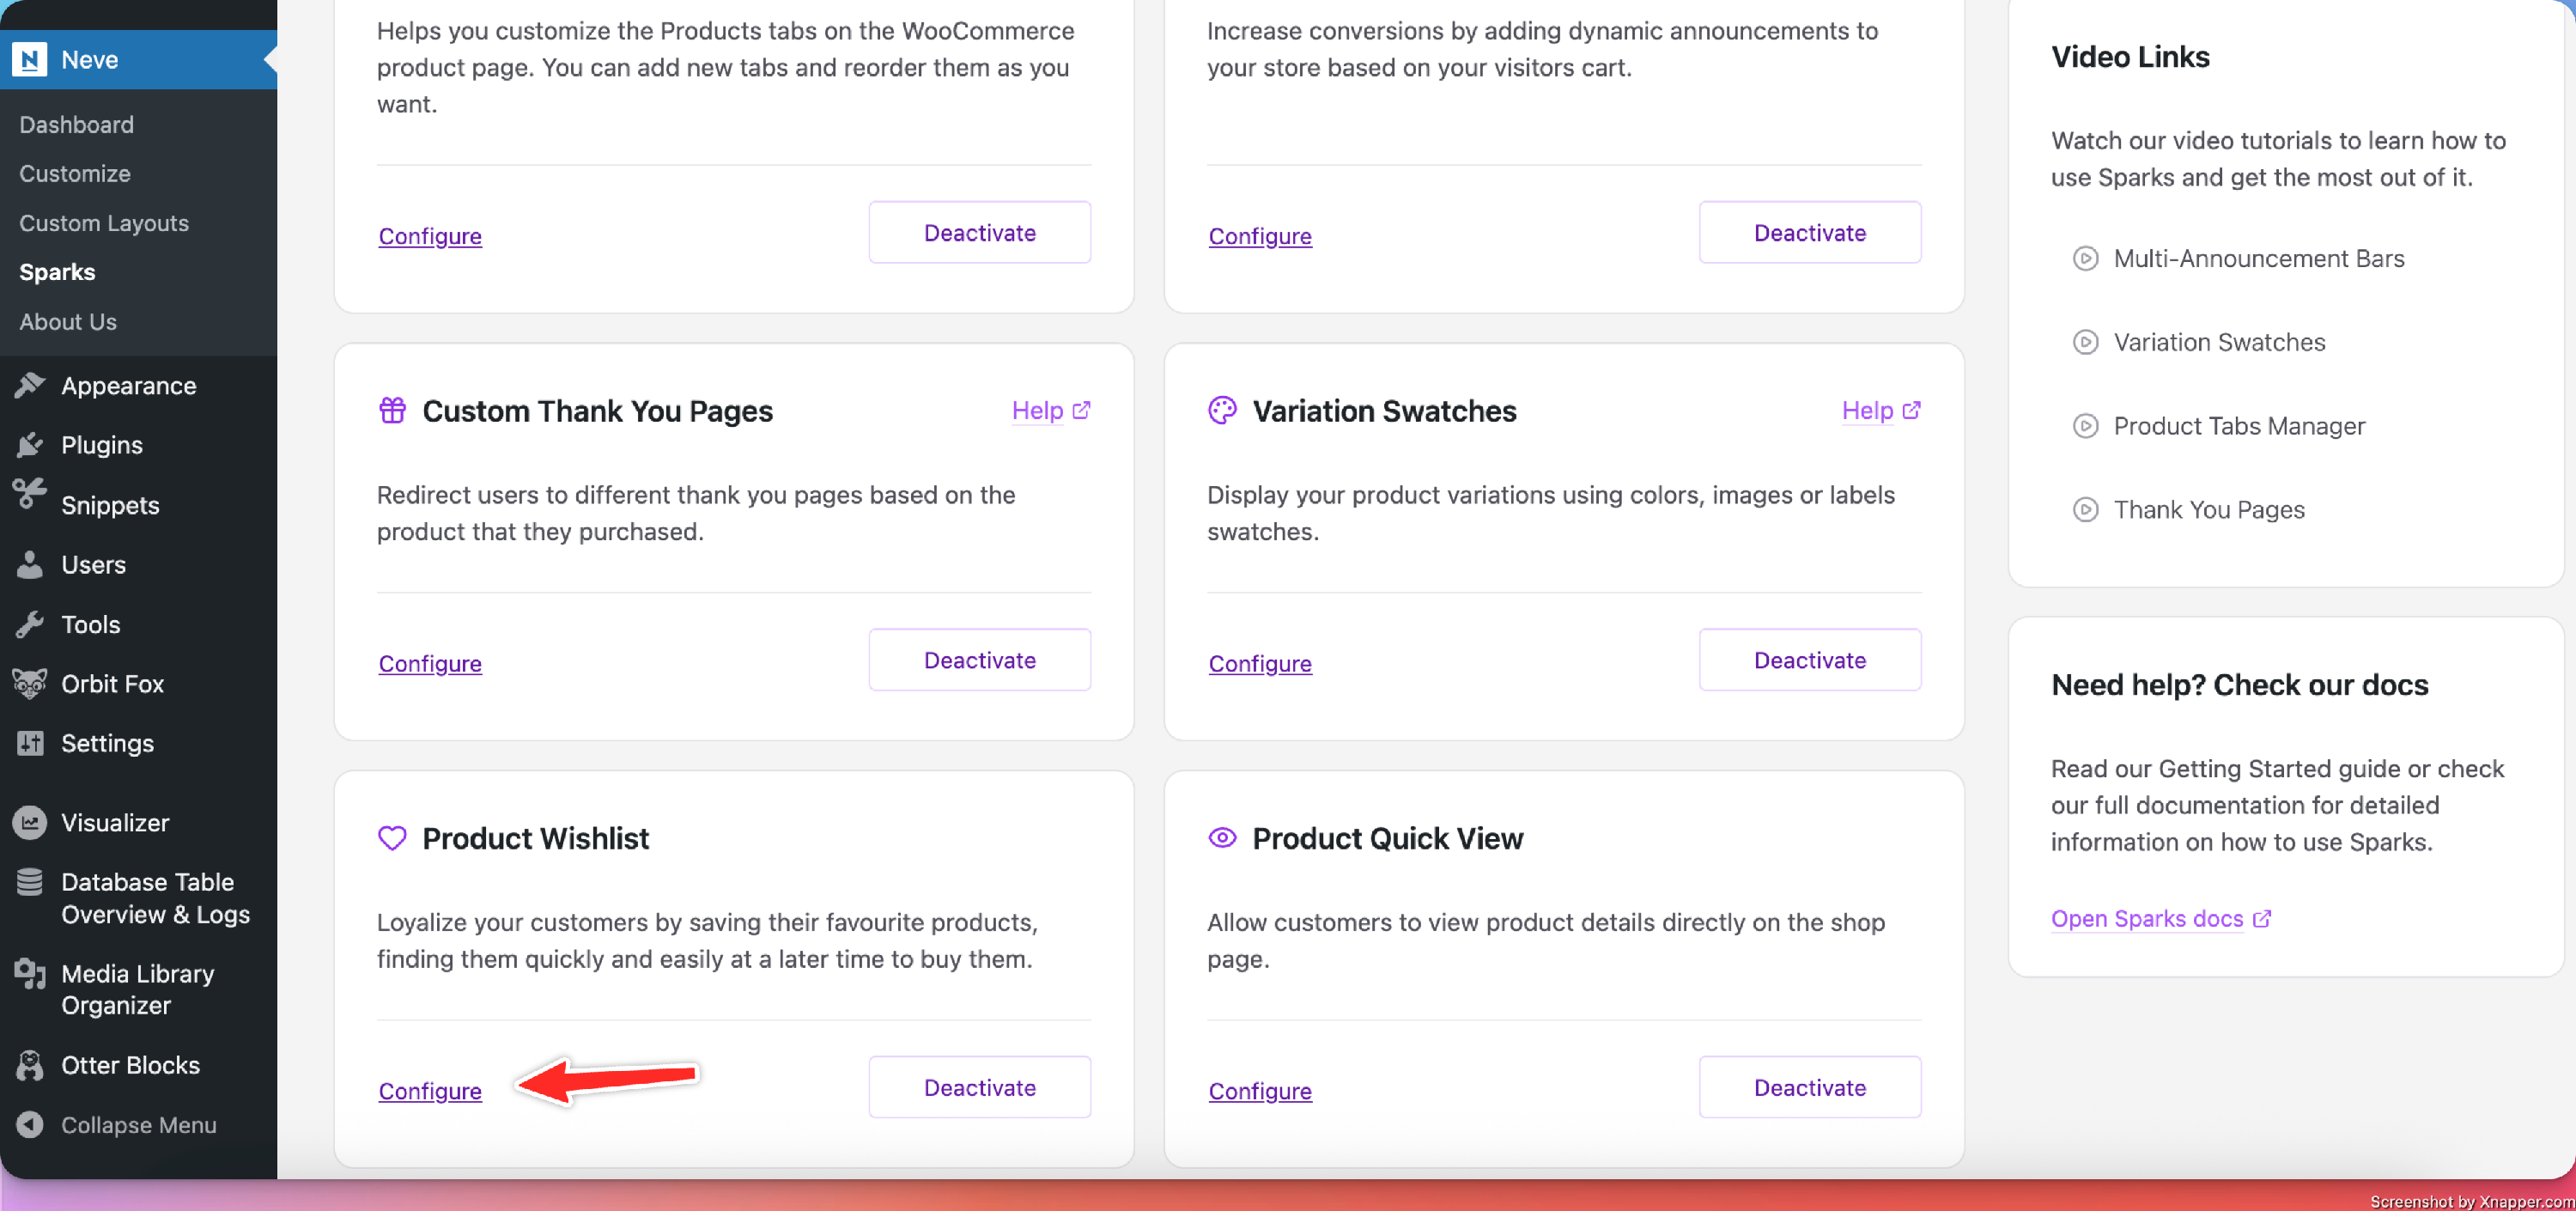Configure the Product Wishlist module
This screenshot has width=2576, height=1211.
click(x=430, y=1091)
